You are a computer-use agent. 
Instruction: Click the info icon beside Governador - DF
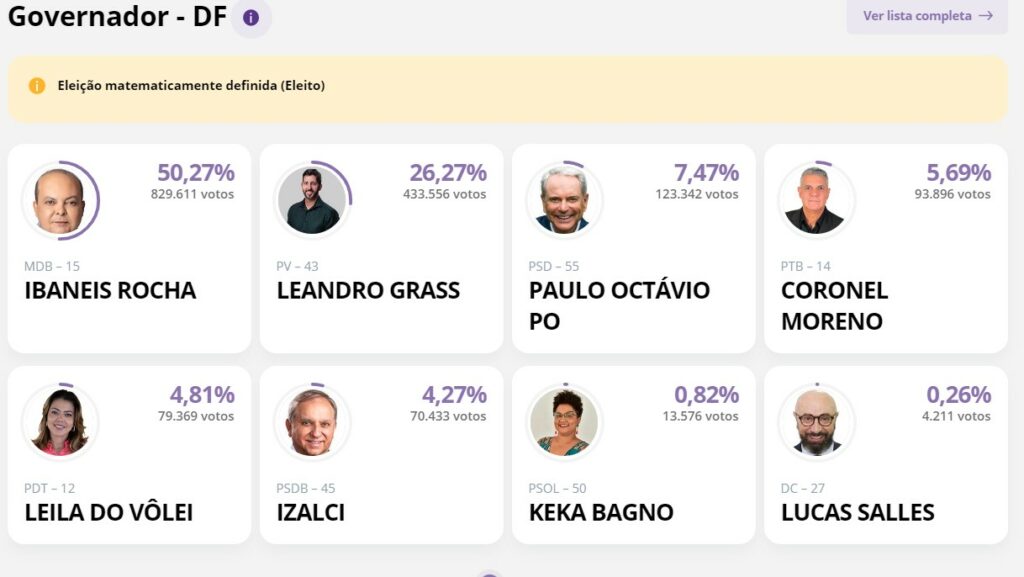[x=251, y=18]
